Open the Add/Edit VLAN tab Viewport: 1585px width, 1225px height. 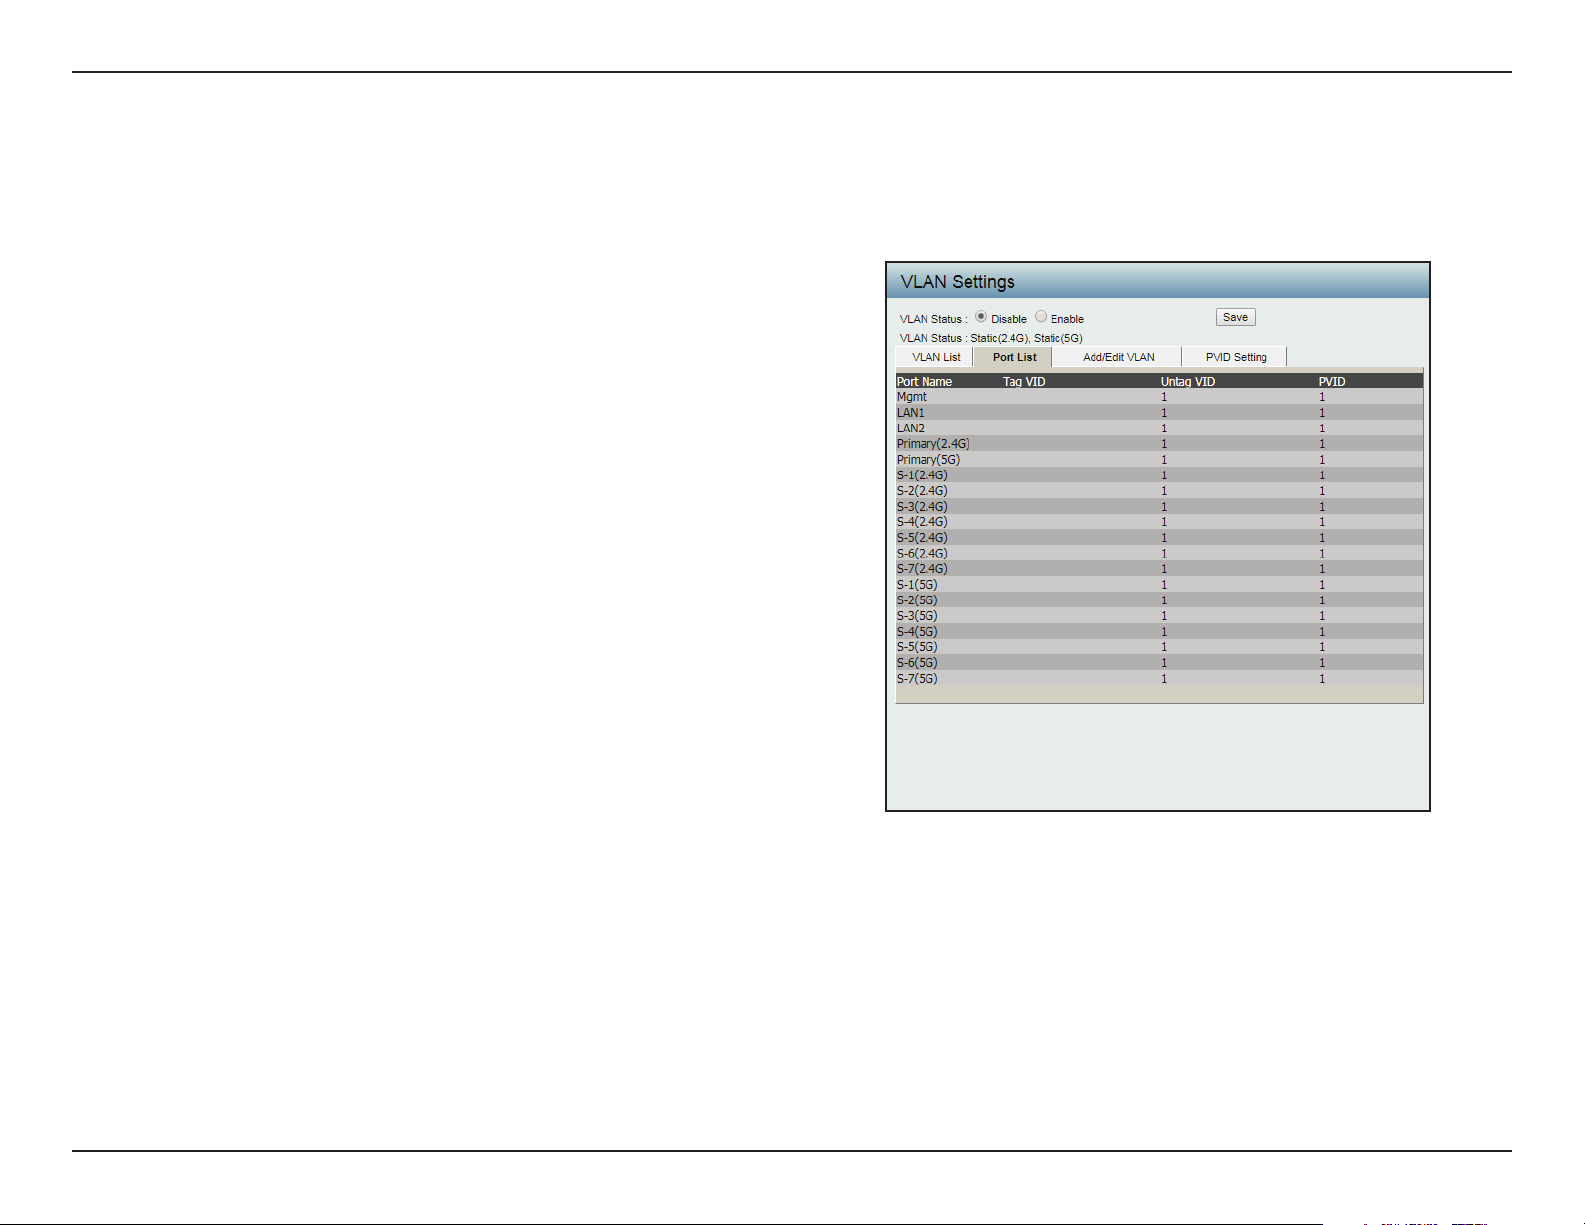tap(1118, 357)
